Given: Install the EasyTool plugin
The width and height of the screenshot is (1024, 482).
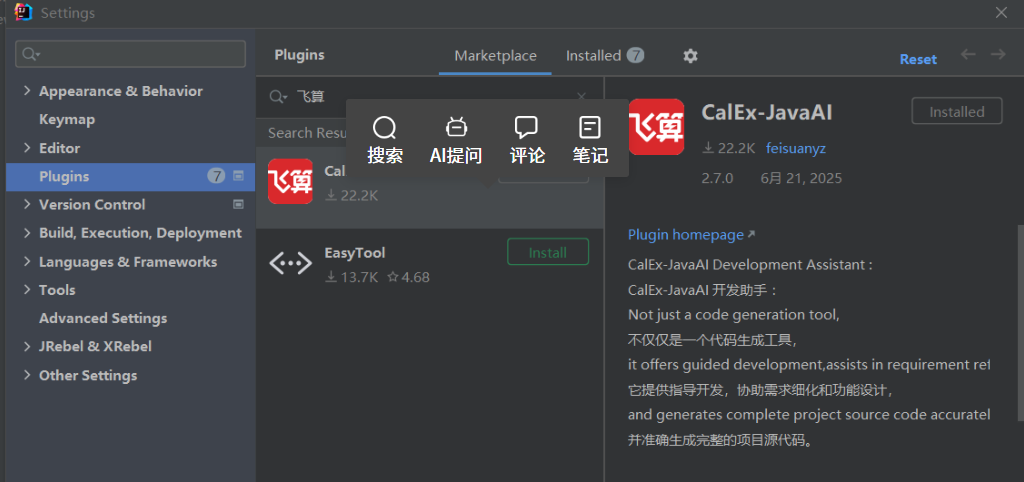Looking at the screenshot, I should (x=548, y=252).
